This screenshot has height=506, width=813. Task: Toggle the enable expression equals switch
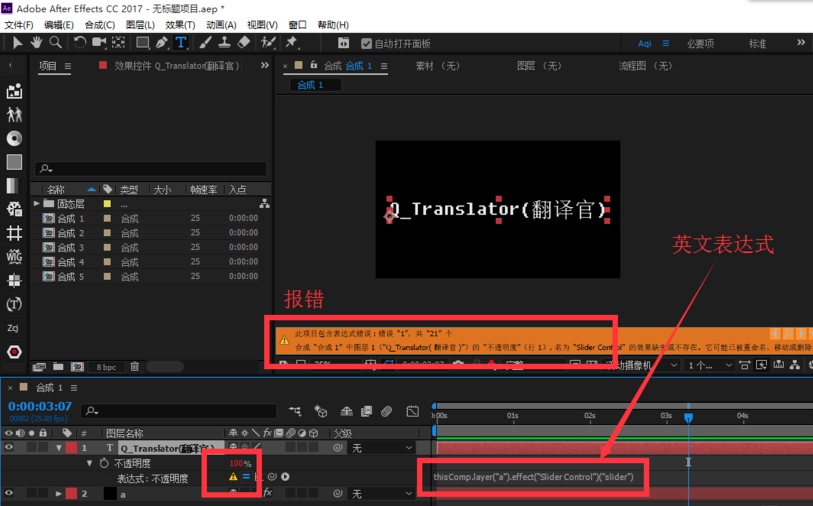coord(246,476)
